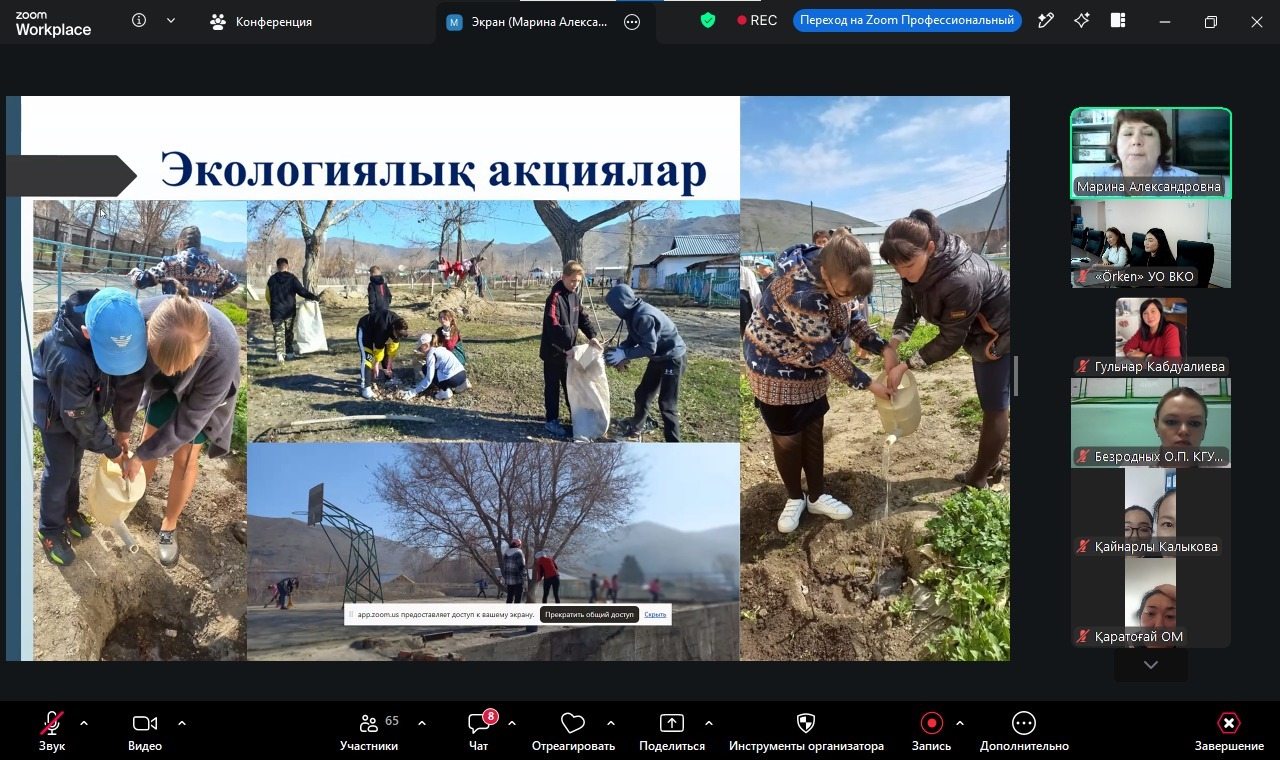Image resolution: width=1280 pixels, height=760 pixels.
Task: Unmute the microphone with Звук
Action: tap(52, 731)
